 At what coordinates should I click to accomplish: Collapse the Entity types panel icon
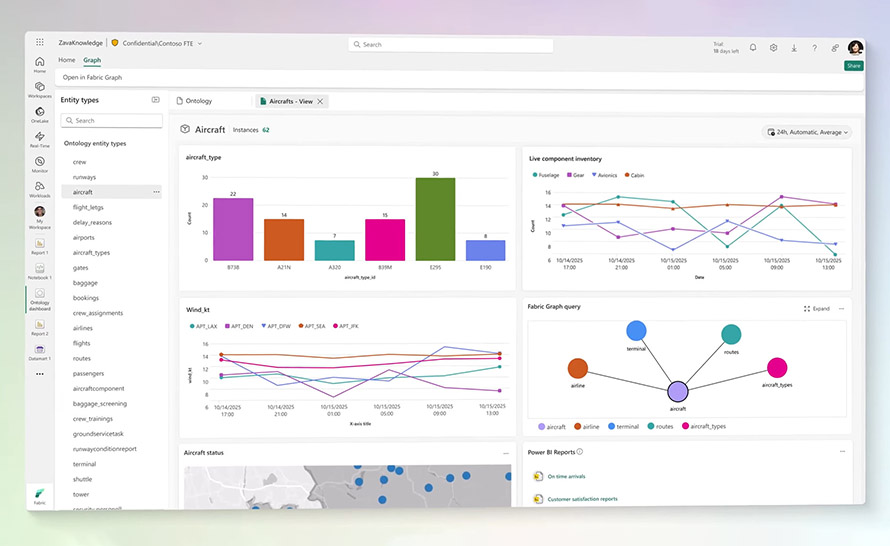(x=156, y=100)
